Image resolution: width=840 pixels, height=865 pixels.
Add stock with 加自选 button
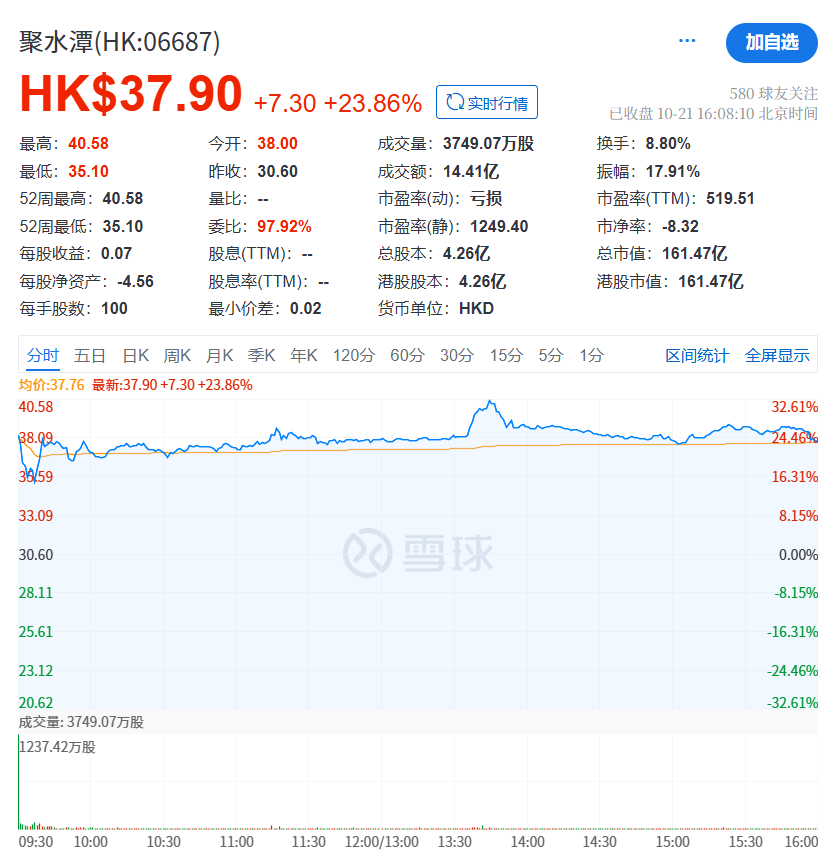click(771, 42)
